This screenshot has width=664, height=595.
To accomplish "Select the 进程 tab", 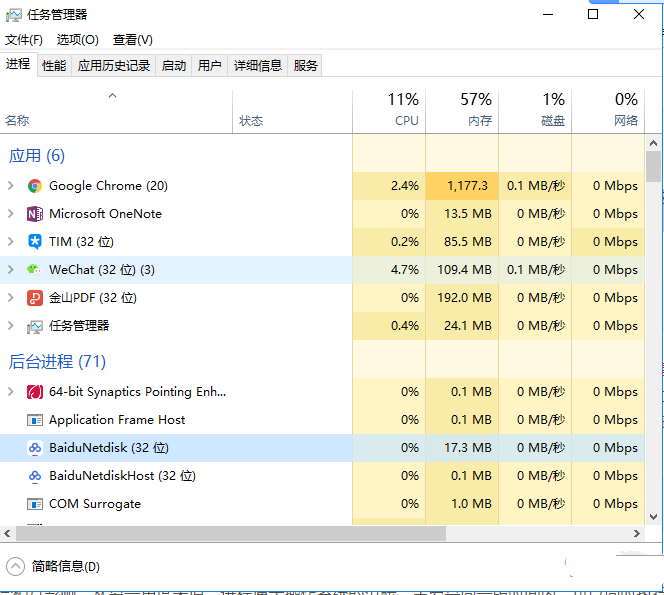I will pos(18,64).
